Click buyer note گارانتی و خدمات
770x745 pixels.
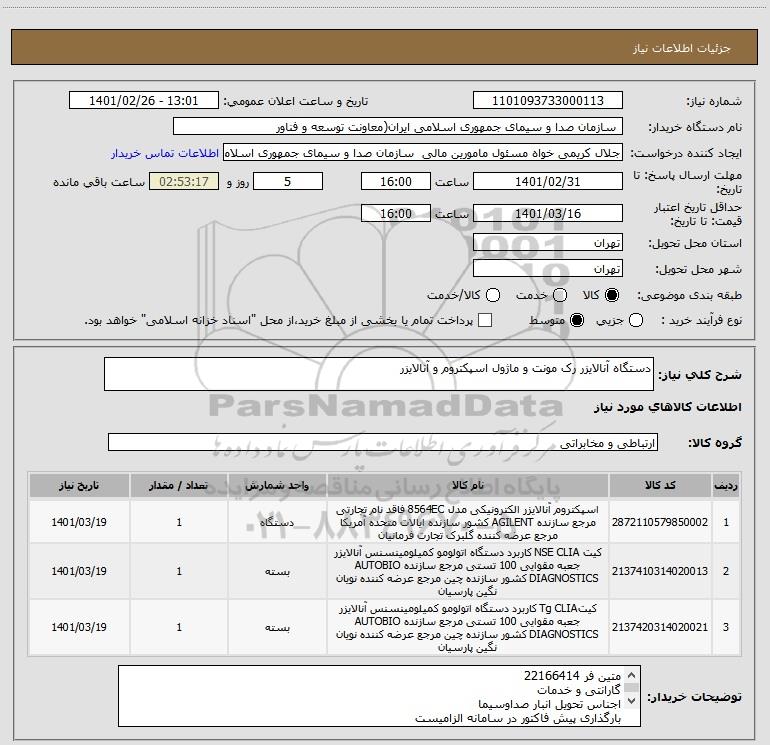tap(578, 690)
